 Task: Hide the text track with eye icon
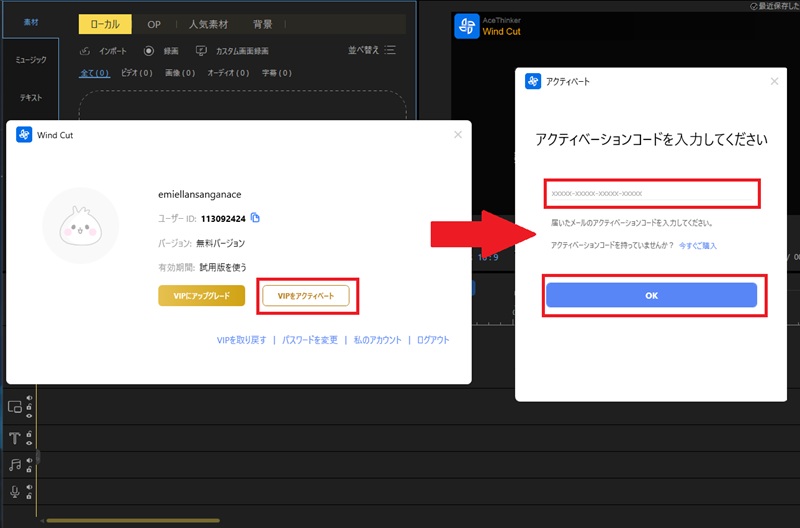click(x=29, y=442)
